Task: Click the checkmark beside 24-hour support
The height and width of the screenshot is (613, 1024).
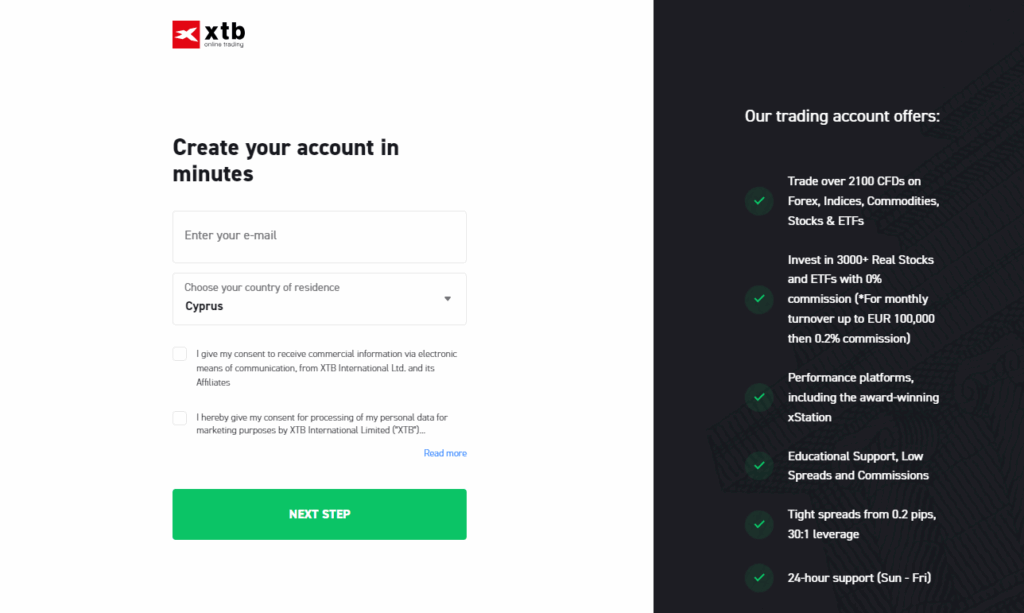Action: click(759, 577)
